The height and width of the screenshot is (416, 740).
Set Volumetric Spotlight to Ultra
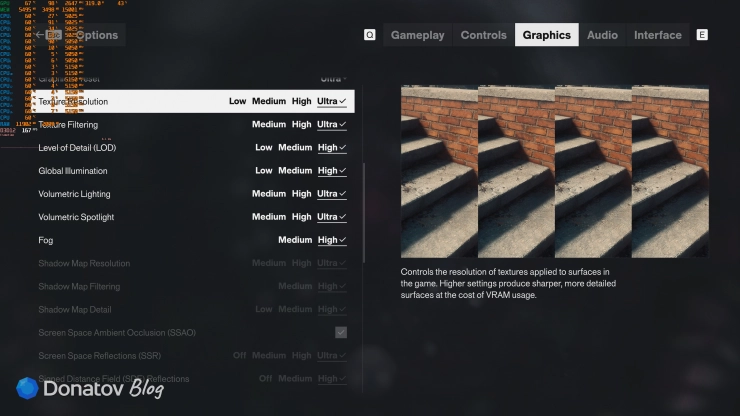pos(331,217)
